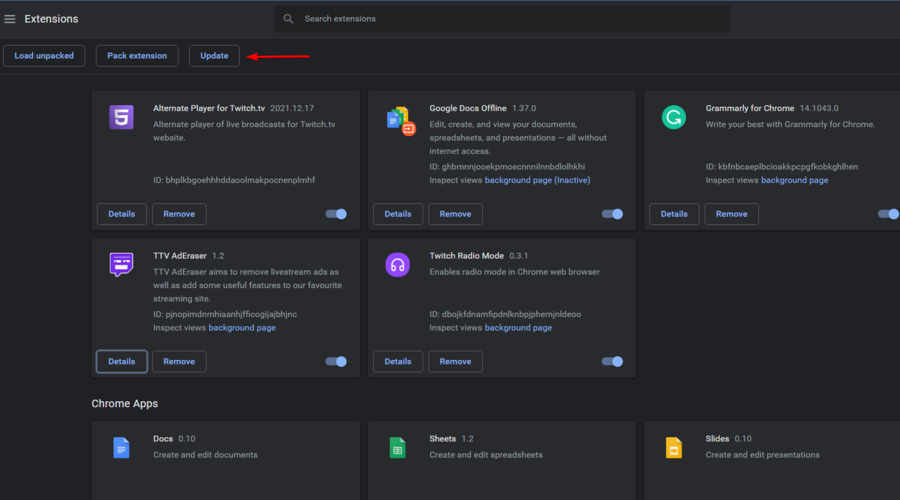The image size is (900, 500).
Task: Click the Twitch Radio Mode headphones icon
Action: [x=397, y=265]
